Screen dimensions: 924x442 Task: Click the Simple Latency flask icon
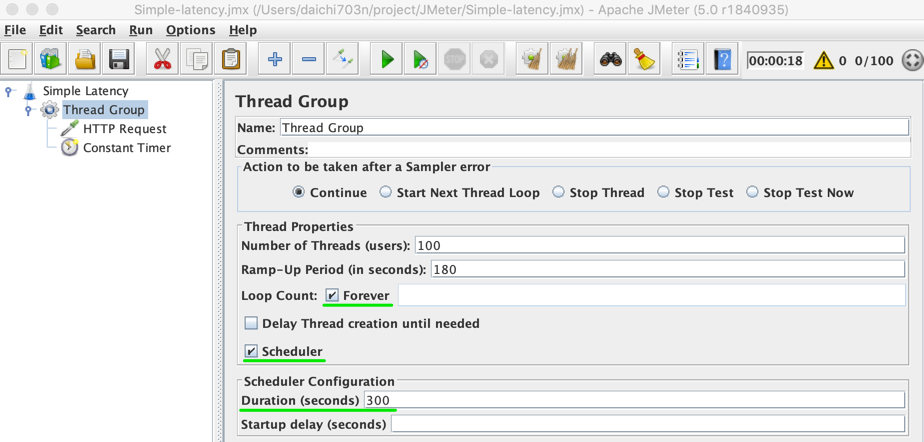click(x=29, y=91)
